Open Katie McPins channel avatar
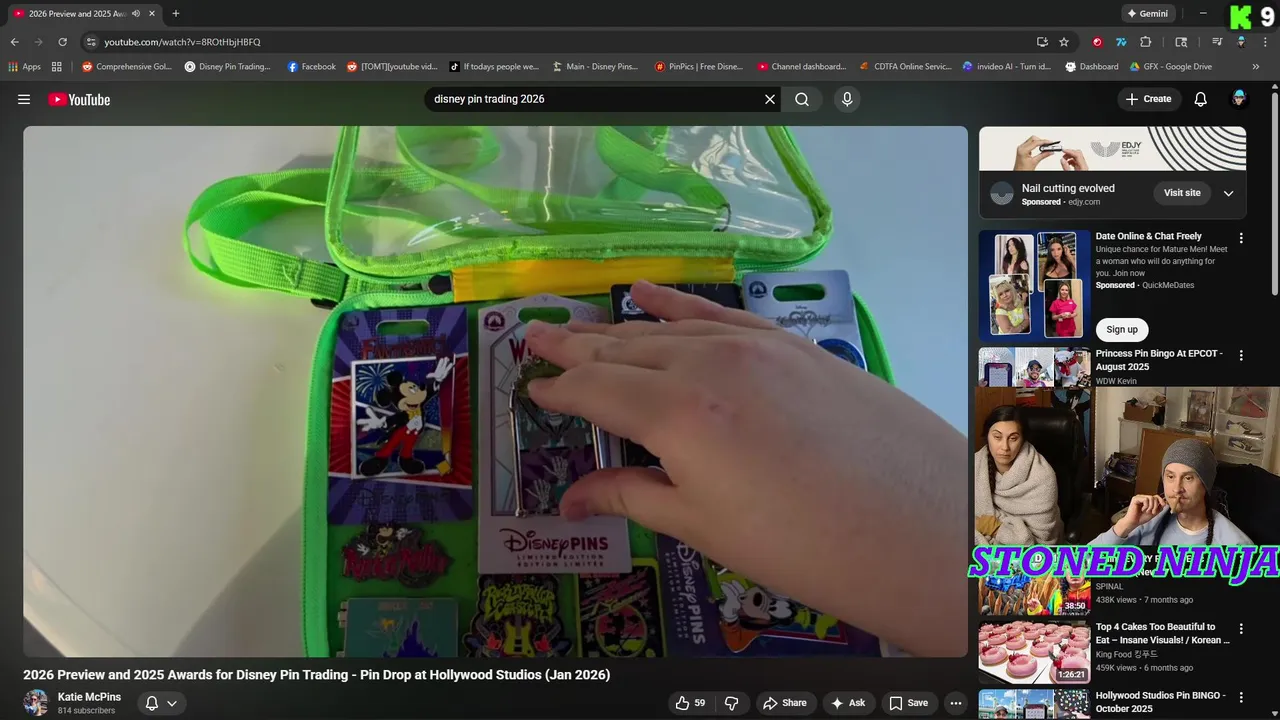The image size is (1280, 720). tap(36, 703)
